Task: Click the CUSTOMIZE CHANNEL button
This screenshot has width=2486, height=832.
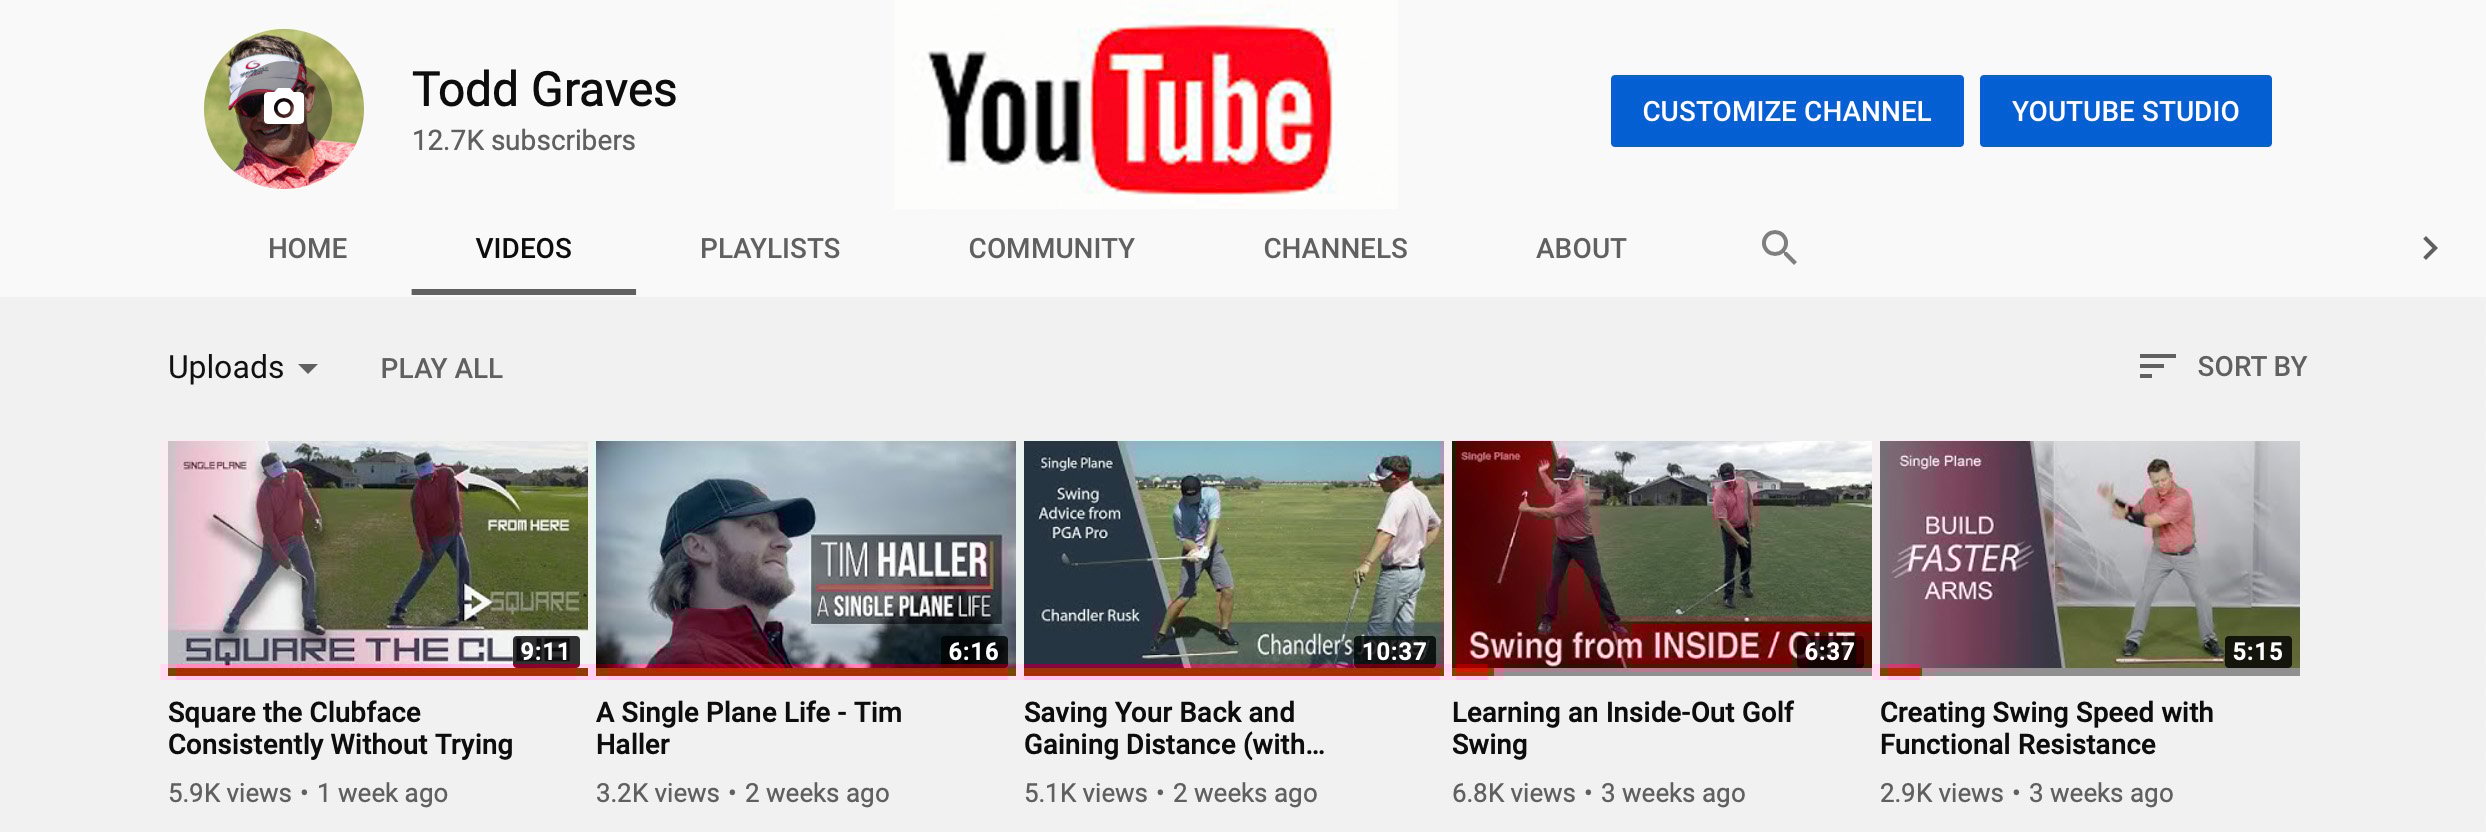Action: 1787,111
